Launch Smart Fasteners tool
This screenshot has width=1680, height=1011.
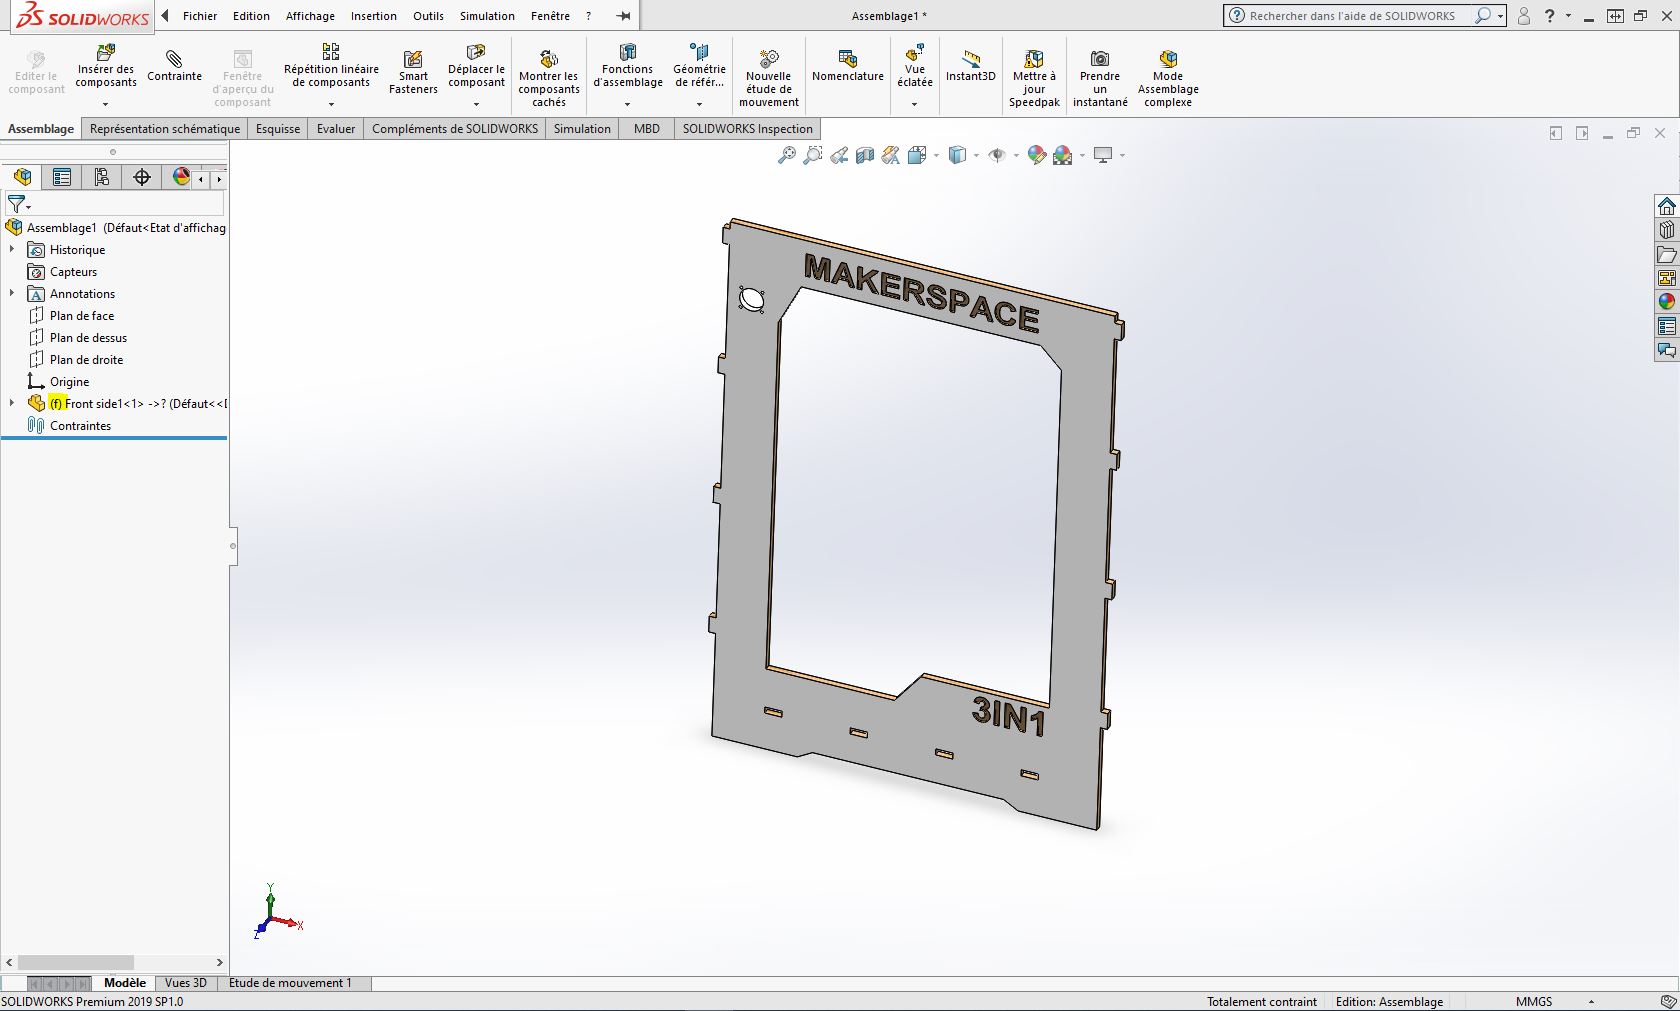tap(413, 72)
